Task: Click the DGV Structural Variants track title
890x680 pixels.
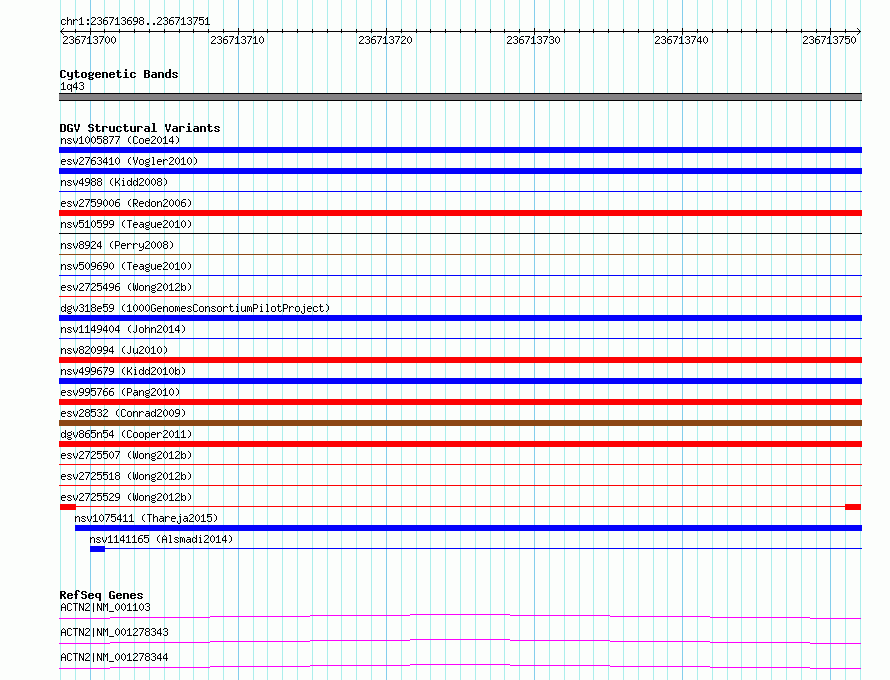Action: 140,128
